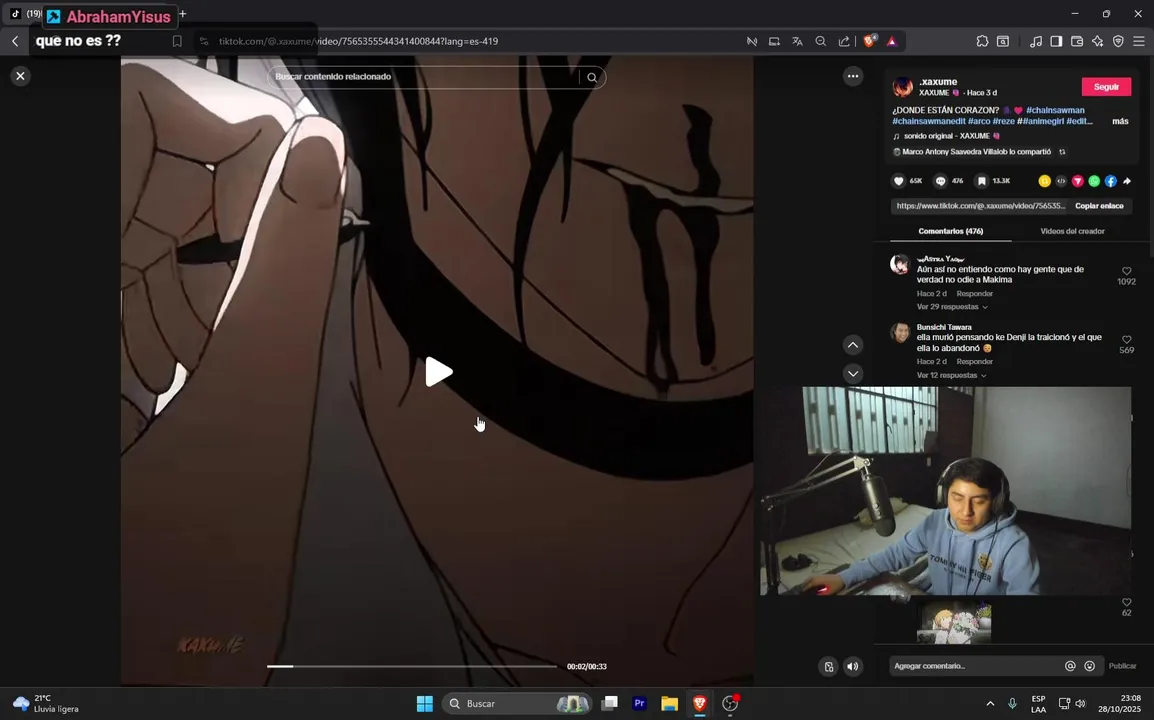Open the browser hamburger menu
This screenshot has width=1154, height=720.
1139,41
